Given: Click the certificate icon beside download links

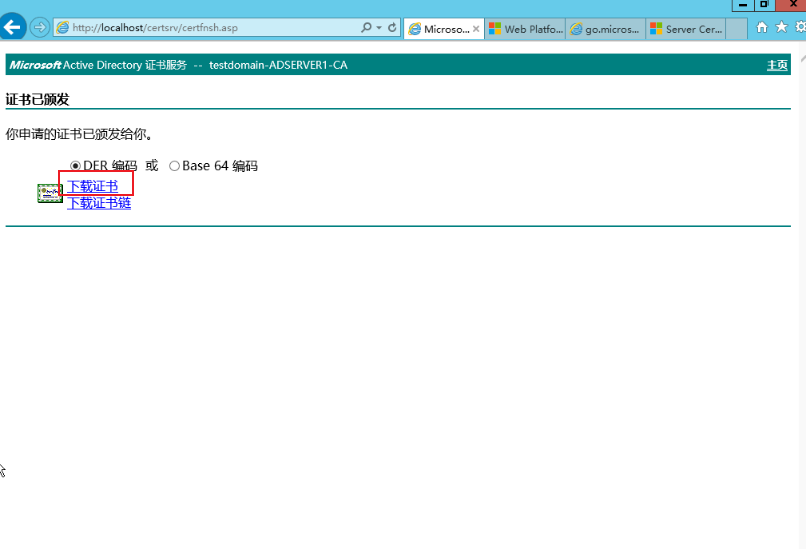Looking at the screenshot, I should (x=50, y=193).
